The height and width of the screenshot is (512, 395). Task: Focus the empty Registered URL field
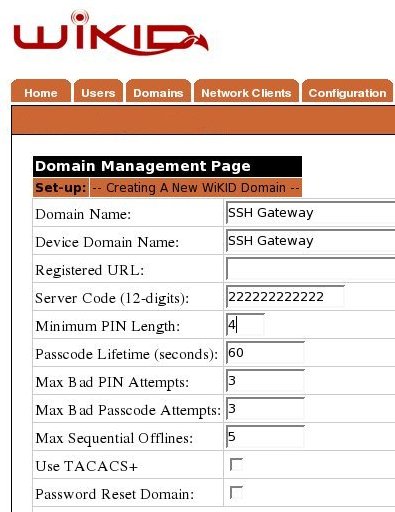click(310, 269)
